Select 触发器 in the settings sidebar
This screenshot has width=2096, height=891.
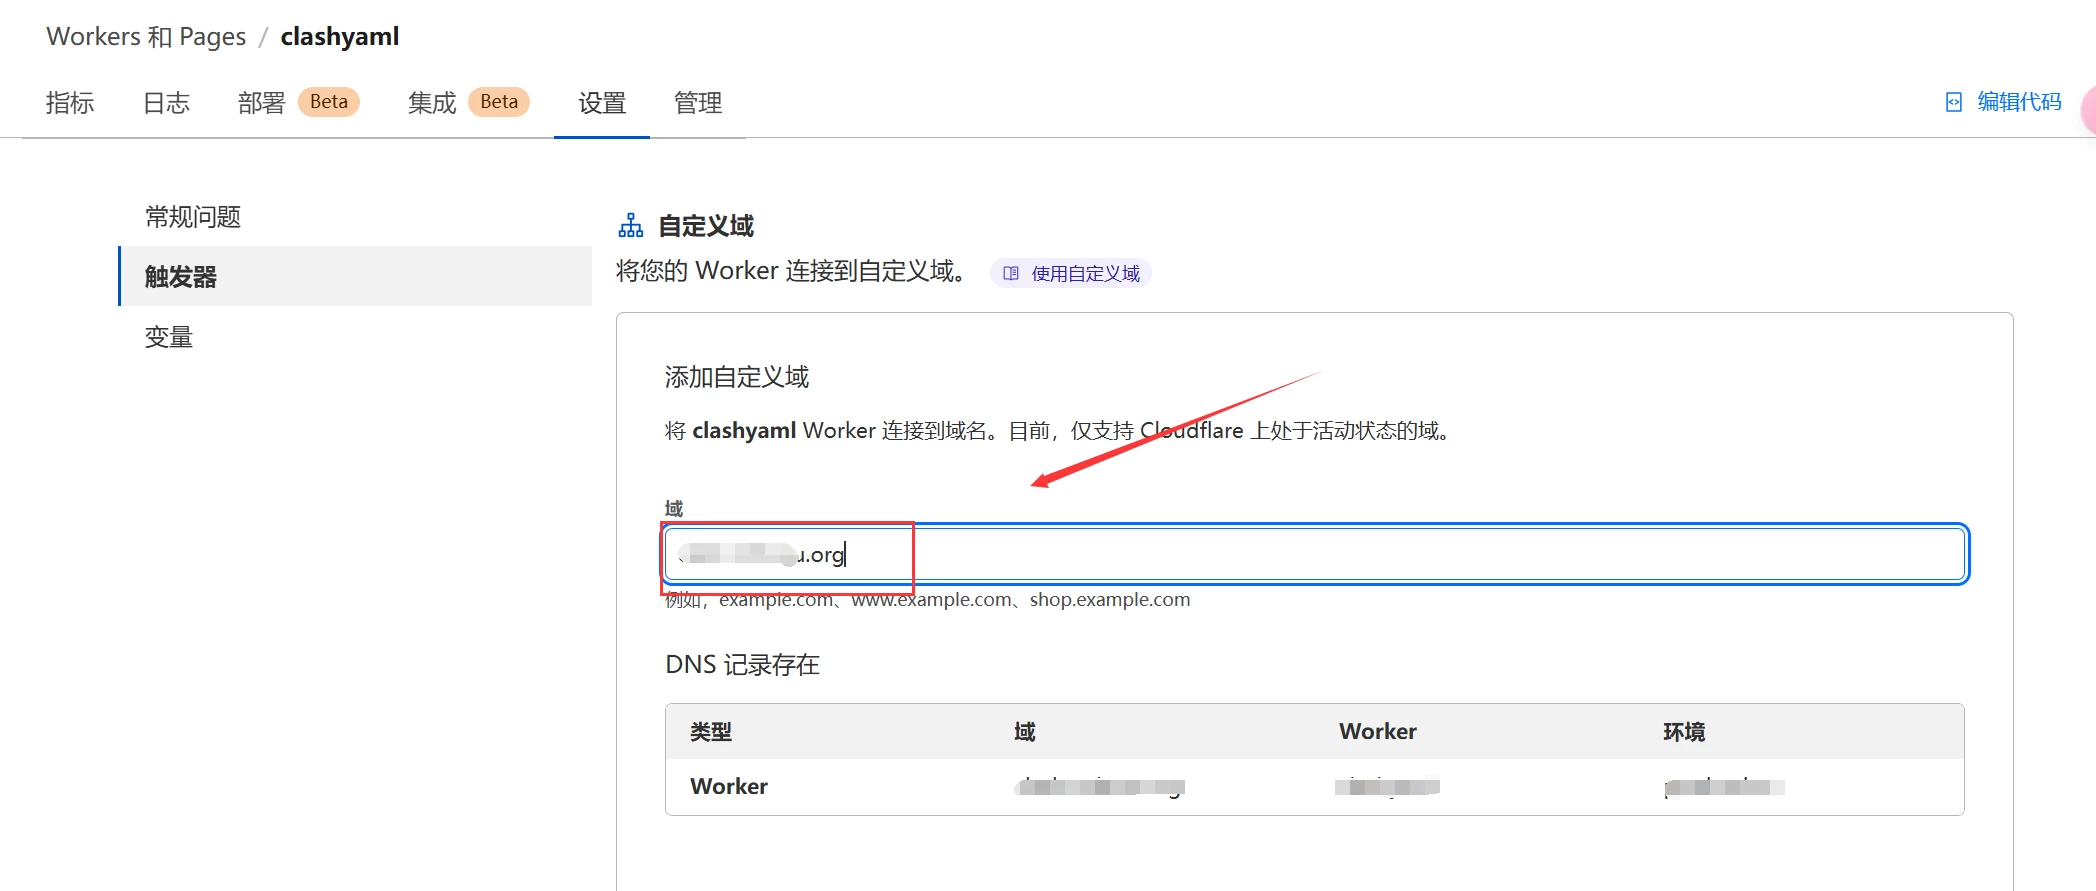[181, 277]
